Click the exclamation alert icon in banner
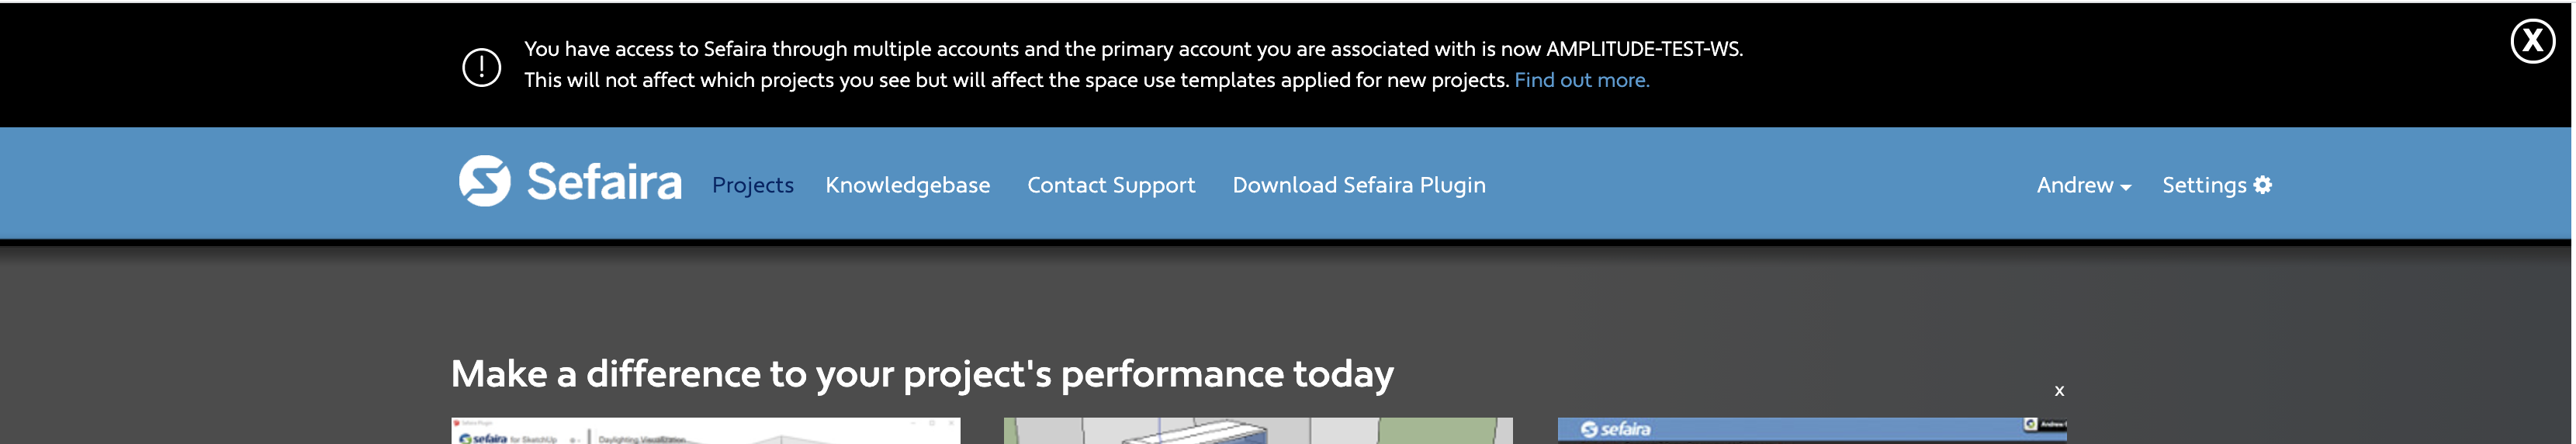2576x444 pixels. coord(482,67)
